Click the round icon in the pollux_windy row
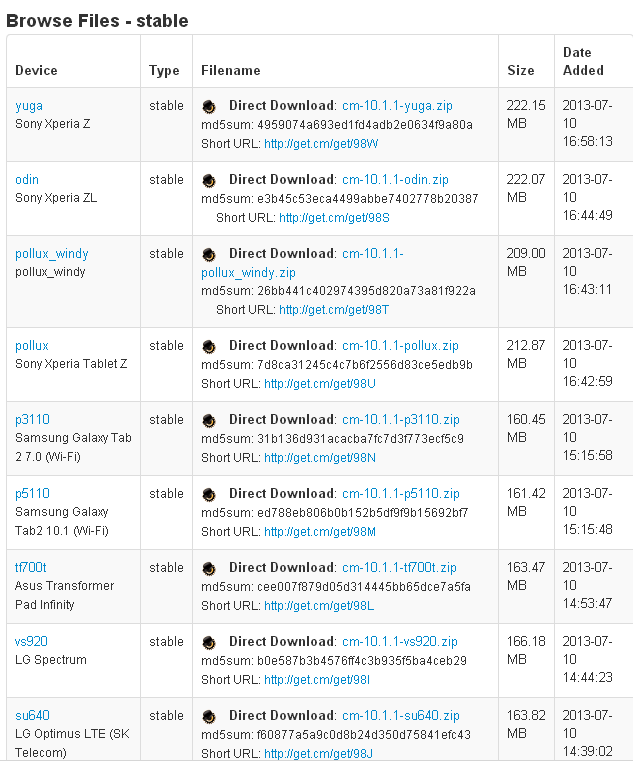 point(209,254)
